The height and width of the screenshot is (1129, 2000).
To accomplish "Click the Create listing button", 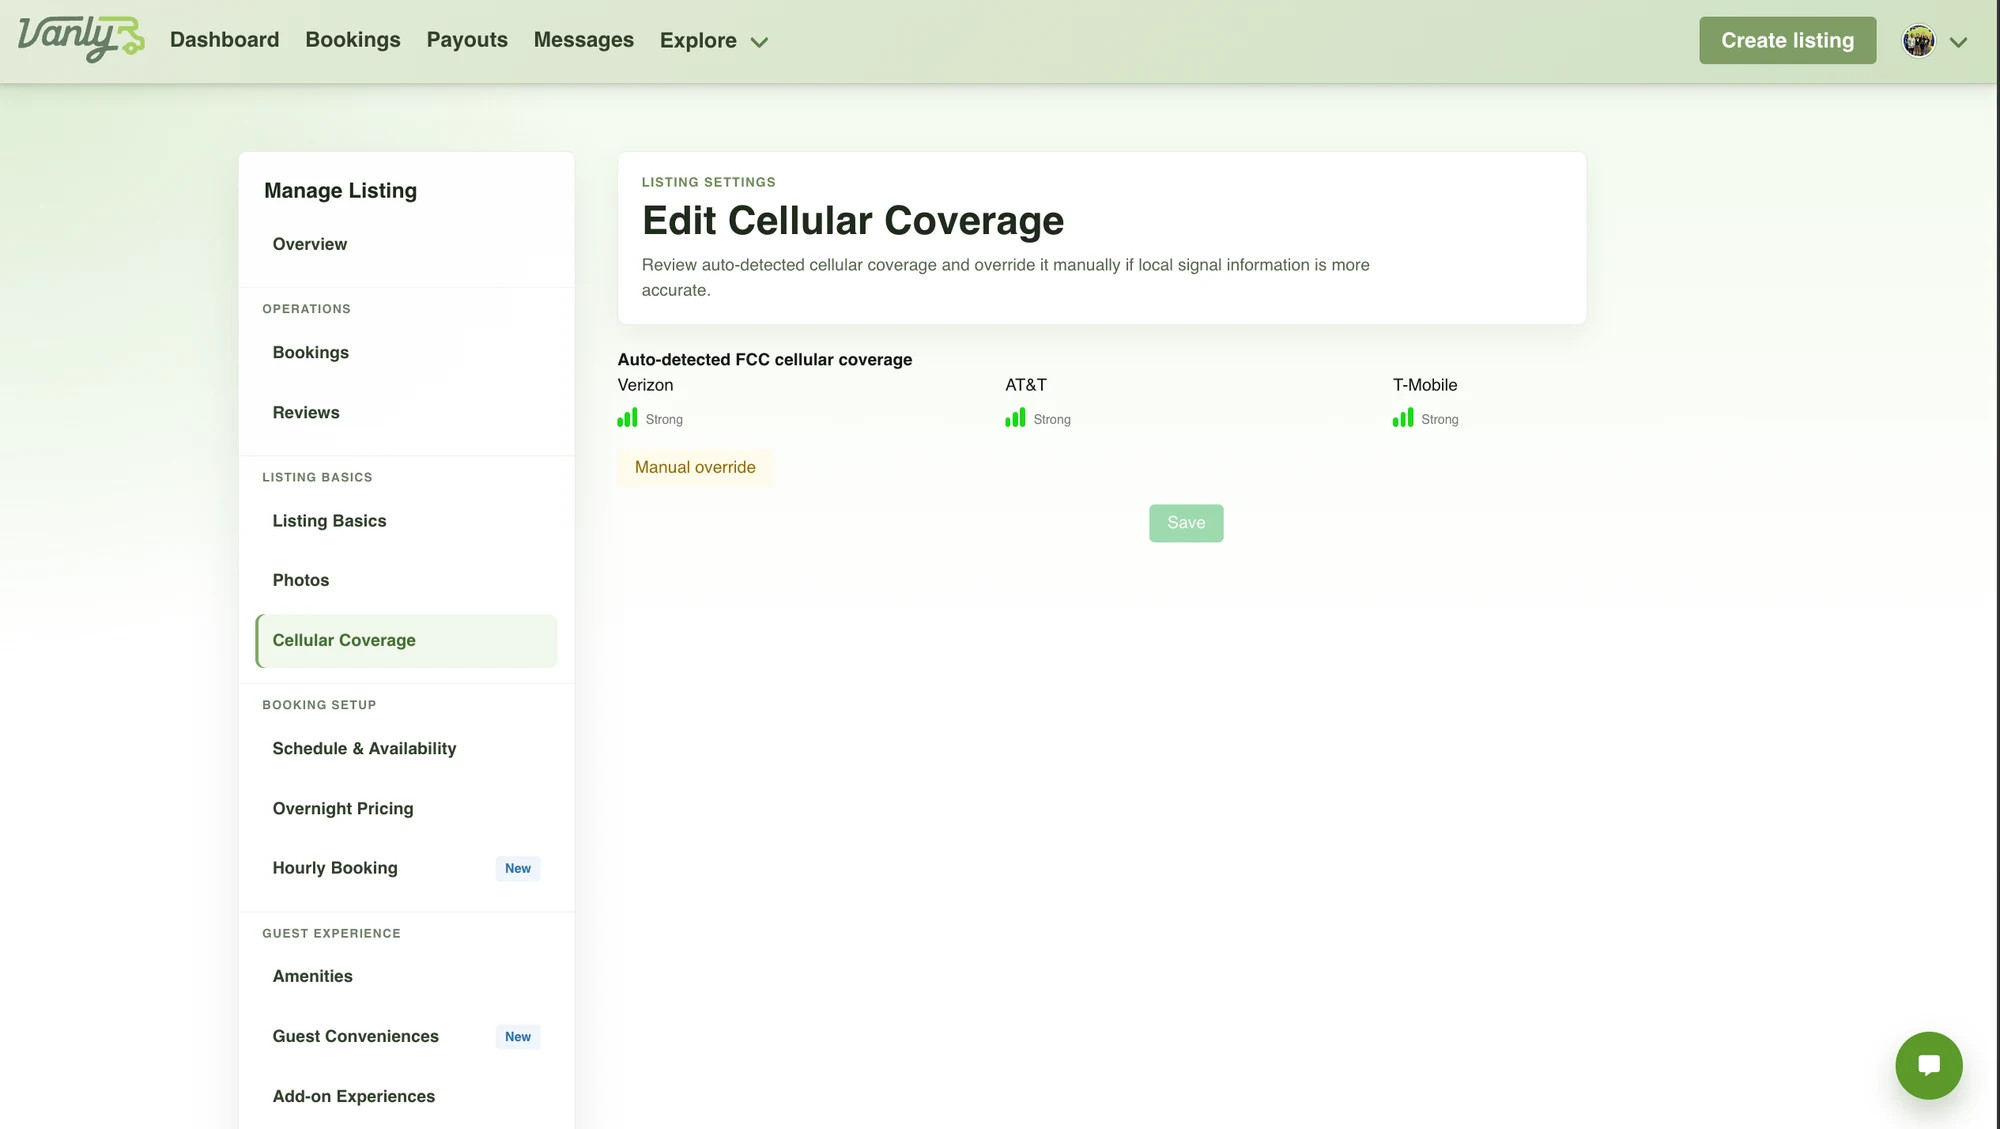I will (x=1787, y=41).
